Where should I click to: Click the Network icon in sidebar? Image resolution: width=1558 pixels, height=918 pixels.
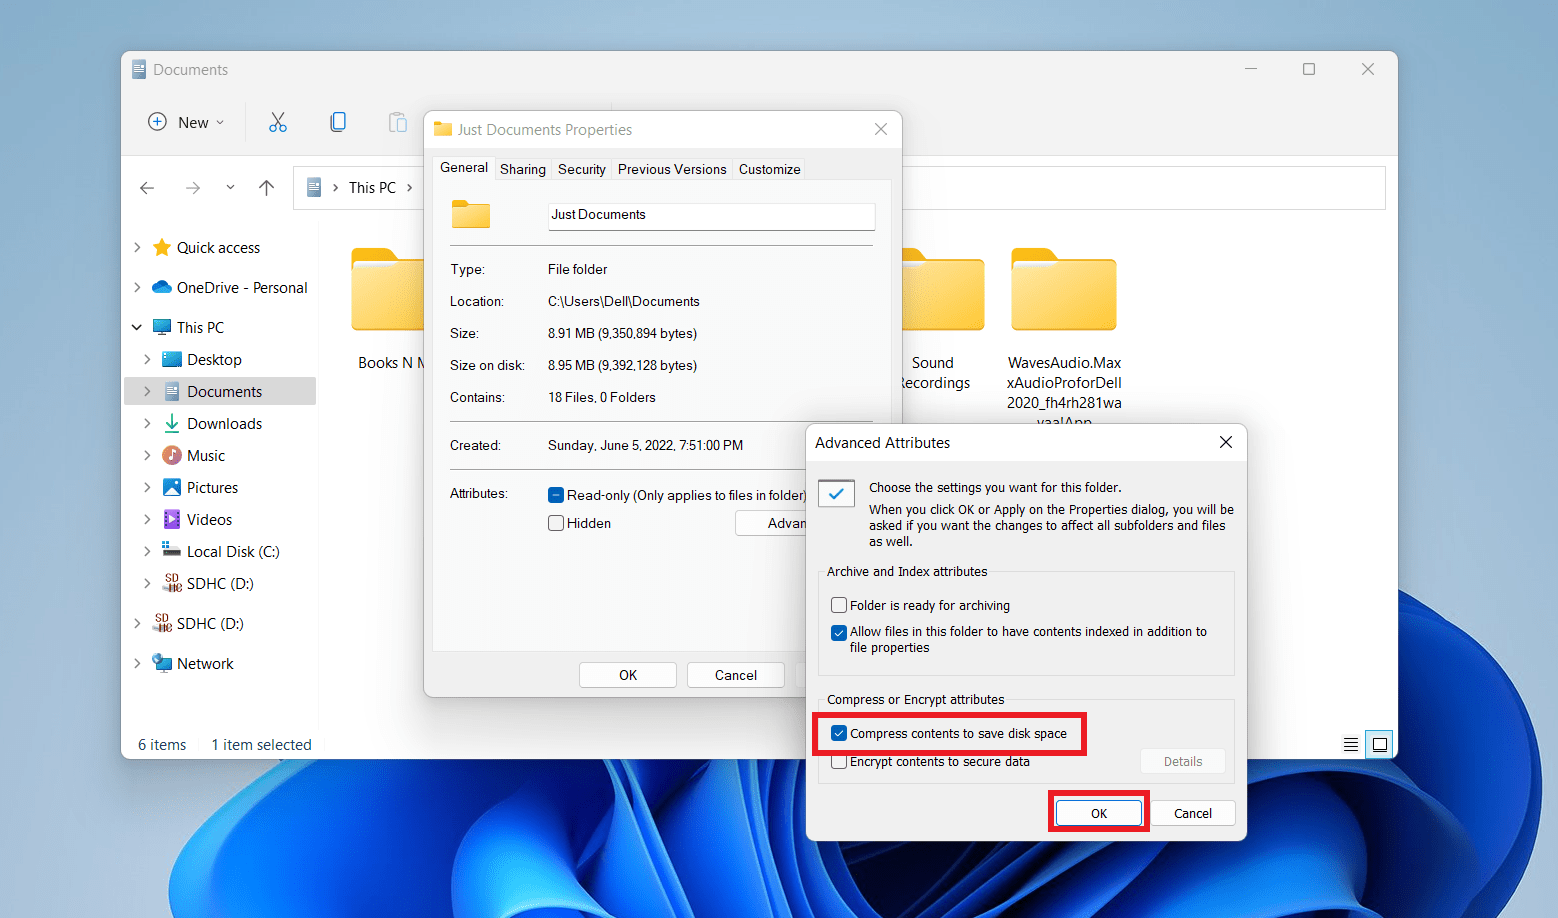(x=162, y=663)
